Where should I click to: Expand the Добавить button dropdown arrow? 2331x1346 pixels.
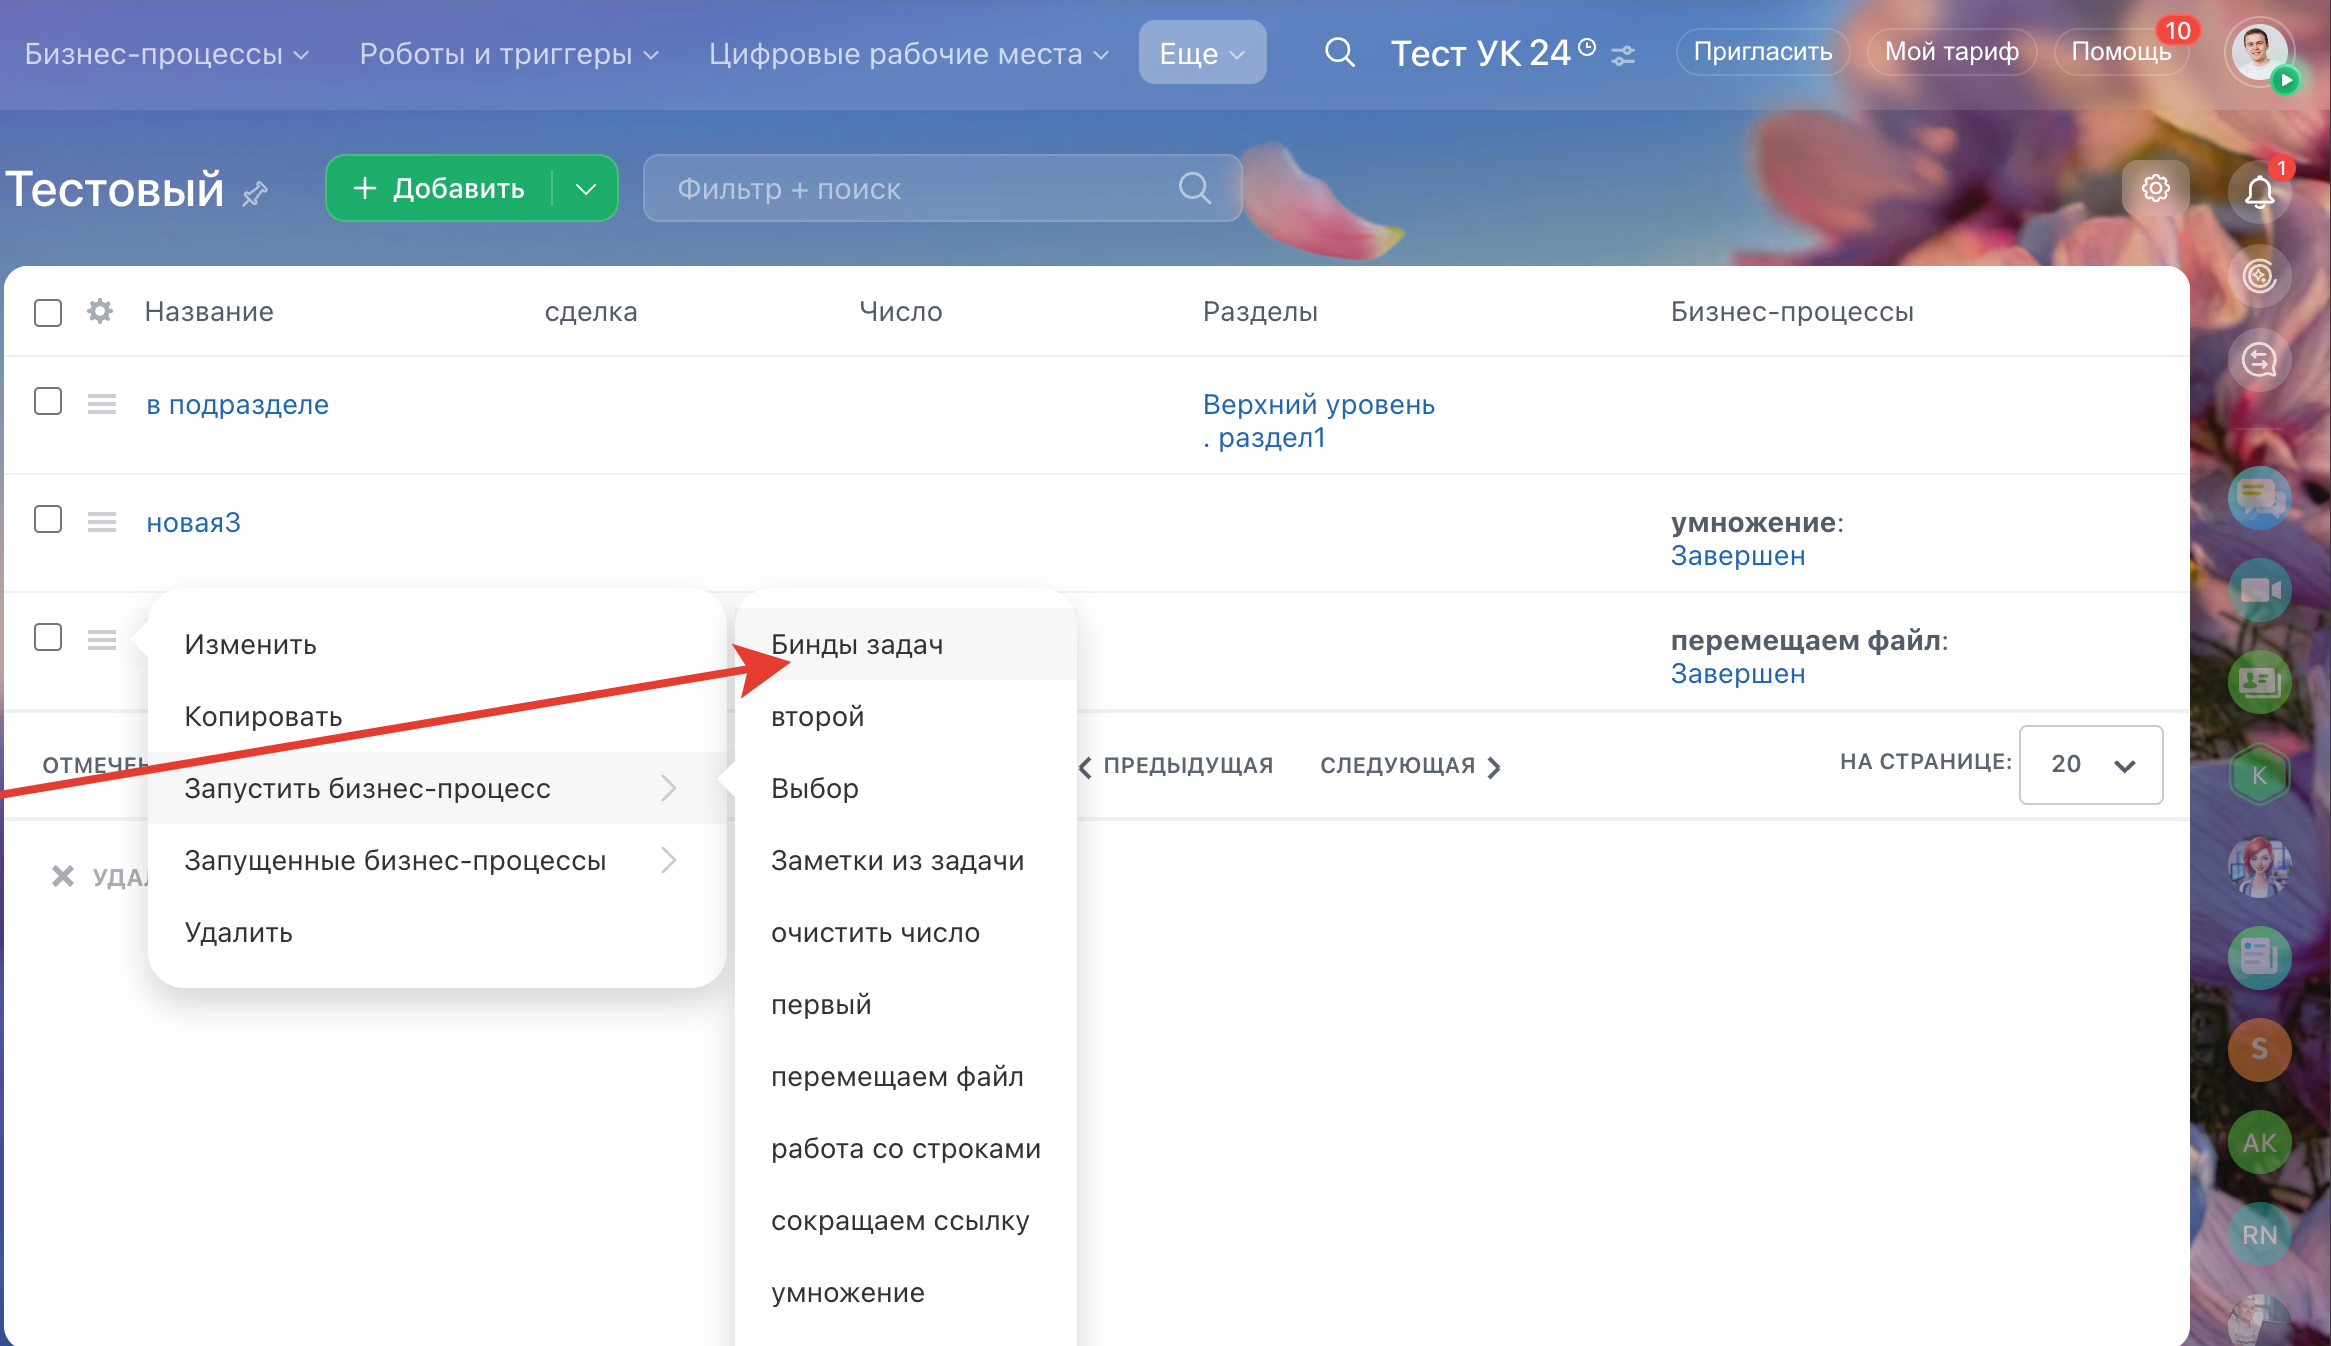coord(586,188)
